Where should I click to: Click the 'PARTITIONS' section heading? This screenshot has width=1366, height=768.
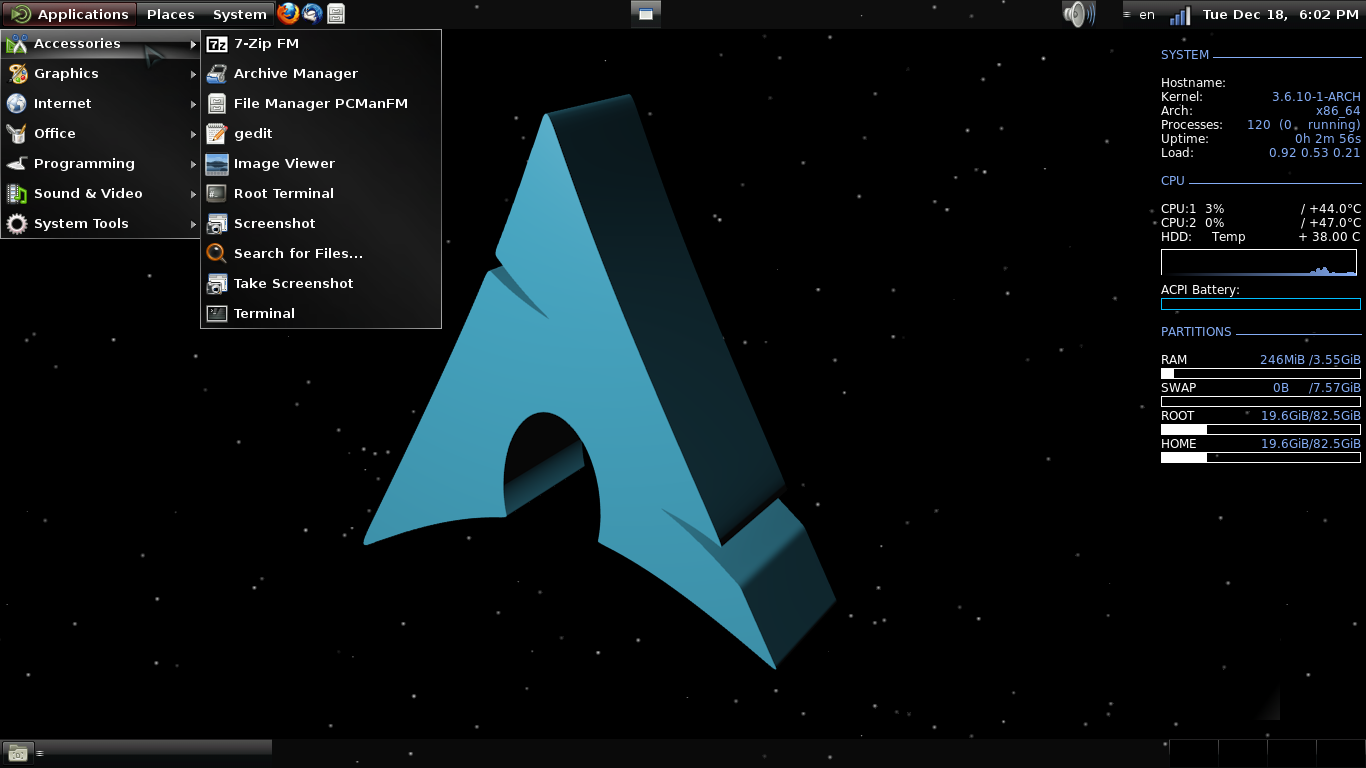pyautogui.click(x=1196, y=332)
